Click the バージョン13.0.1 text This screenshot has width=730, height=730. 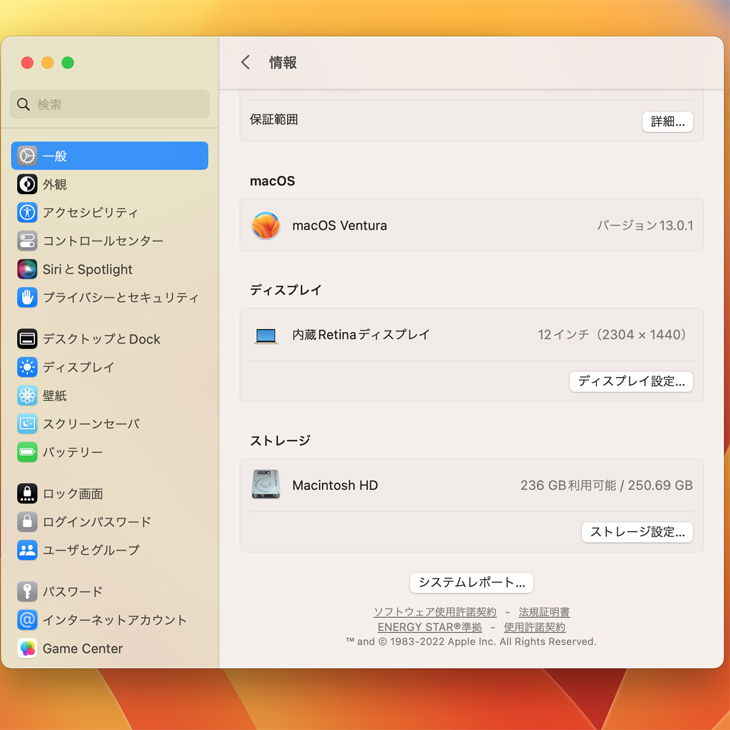coord(645,226)
